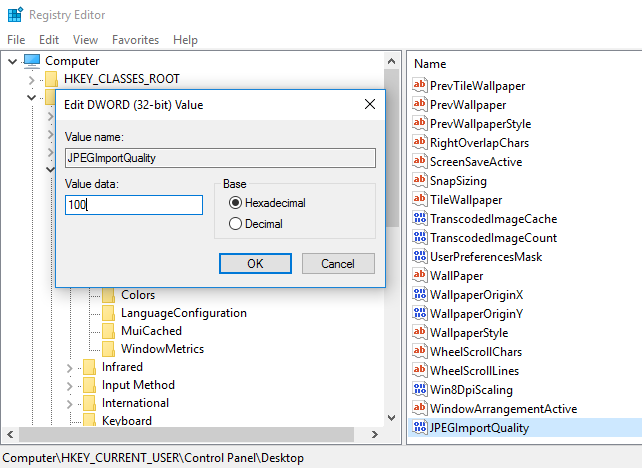Collapse the key below HKEY_CLASSES_ROOT
The height and width of the screenshot is (468, 642).
32,97
